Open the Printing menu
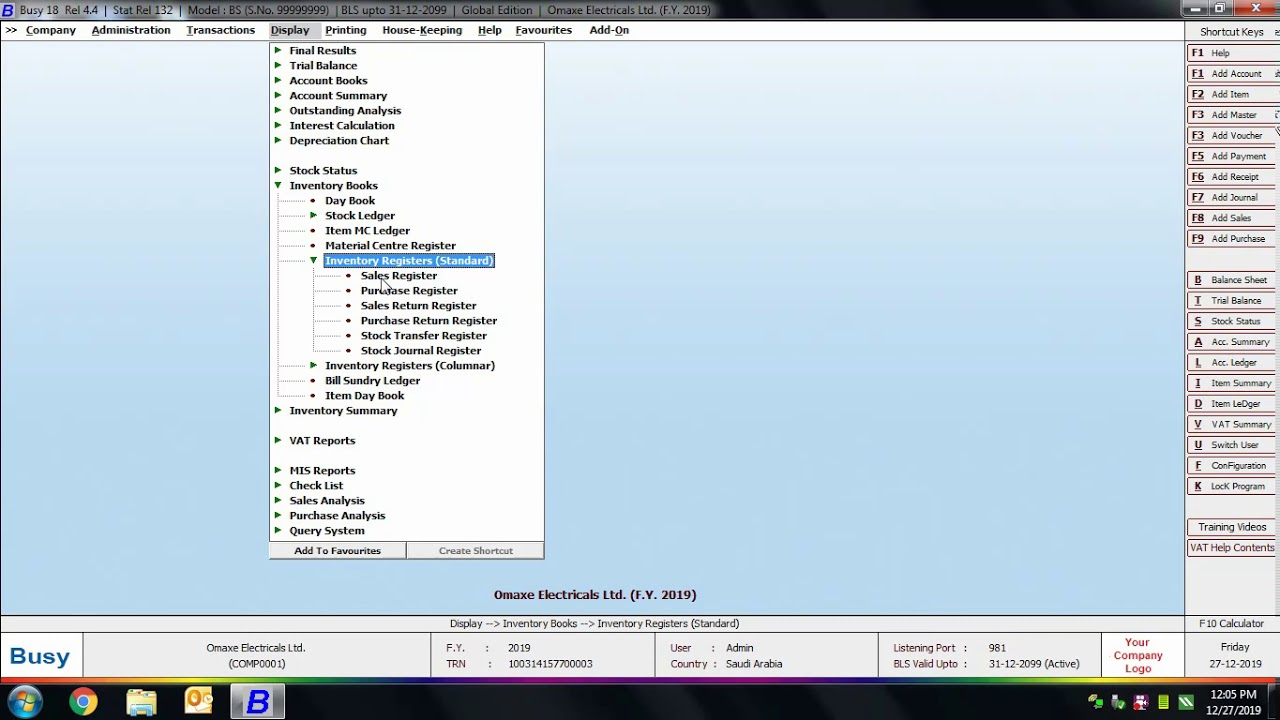 click(346, 30)
